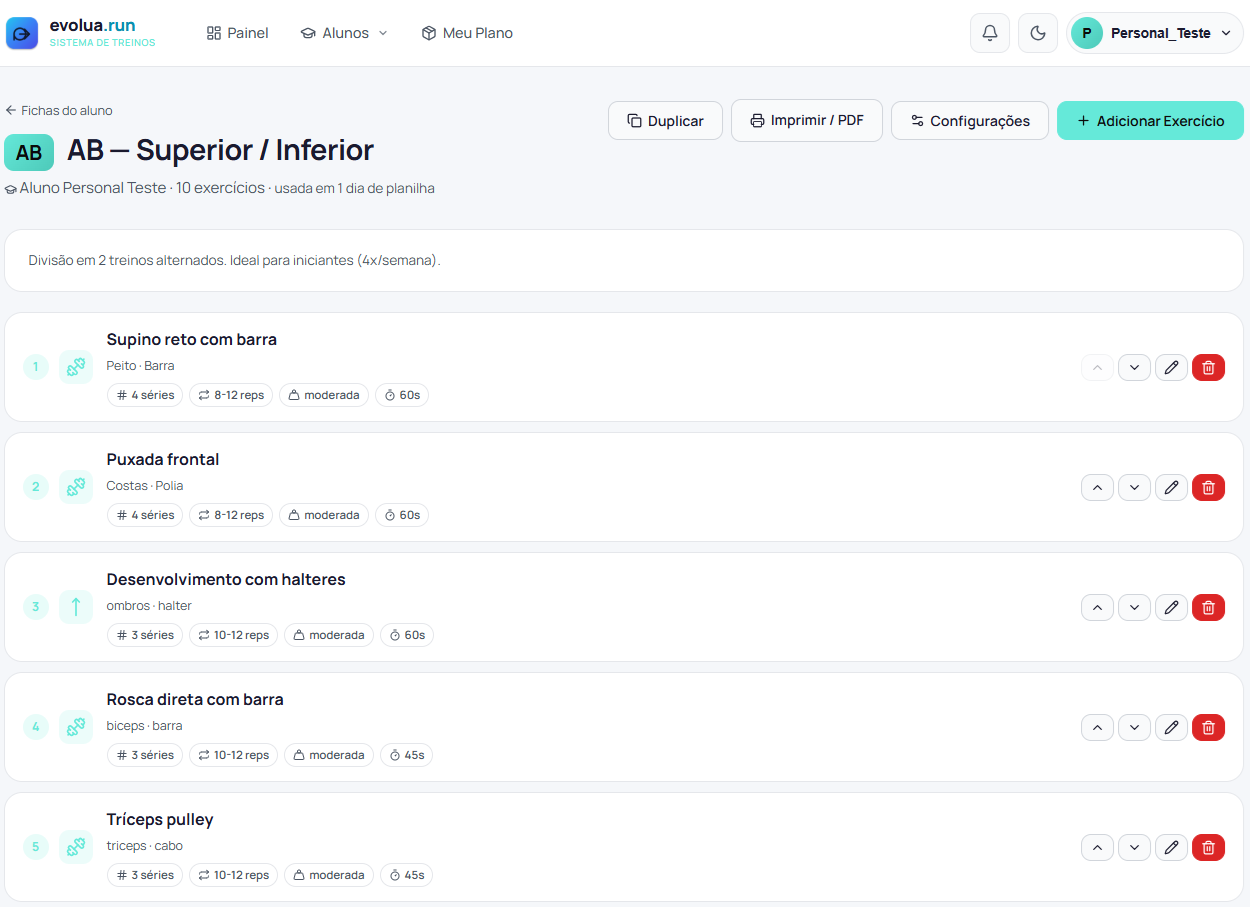The width and height of the screenshot is (1250, 907).
Task: Expand the Alunos dropdown menu
Action: coord(343,33)
